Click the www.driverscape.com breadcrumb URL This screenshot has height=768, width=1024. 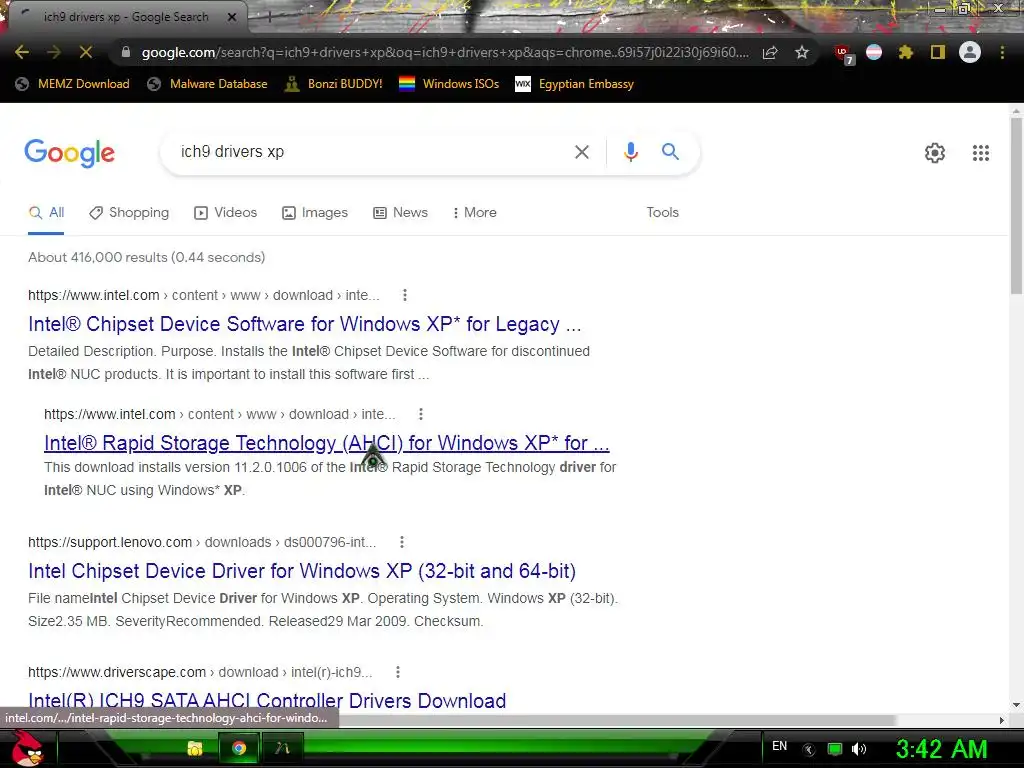click(x=200, y=672)
